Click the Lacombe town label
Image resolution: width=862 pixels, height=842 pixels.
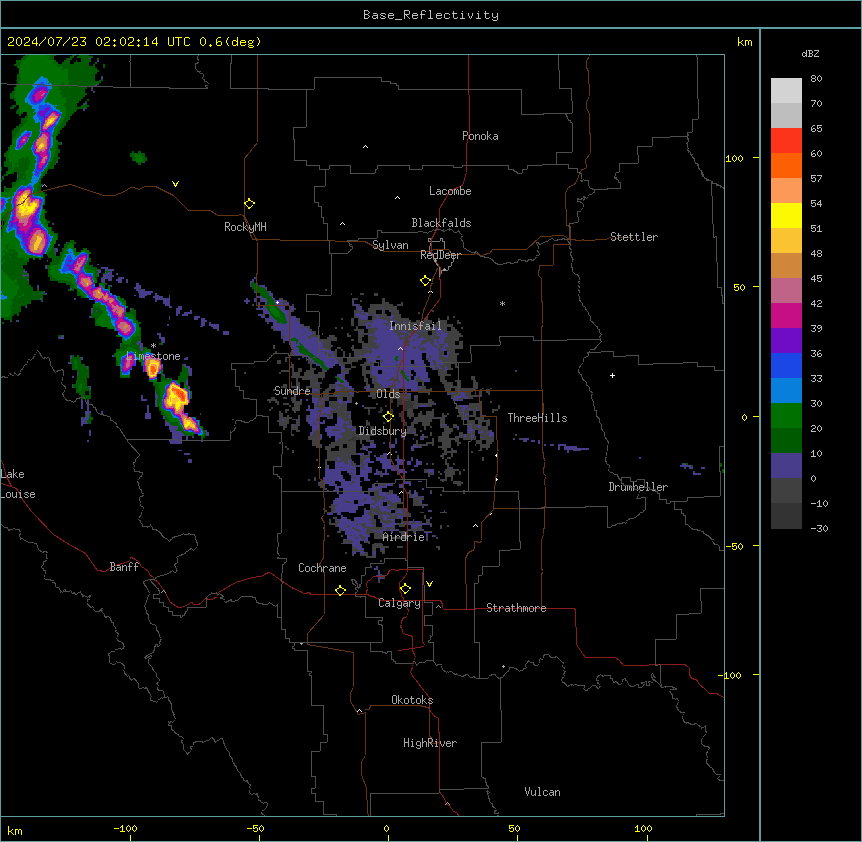point(450,191)
